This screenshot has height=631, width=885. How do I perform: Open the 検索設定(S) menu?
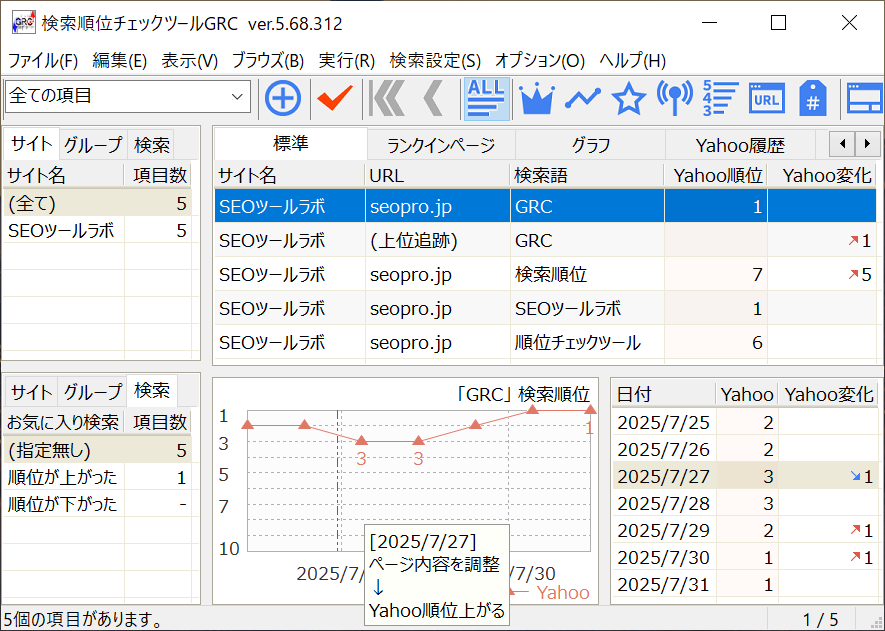pyautogui.click(x=435, y=60)
